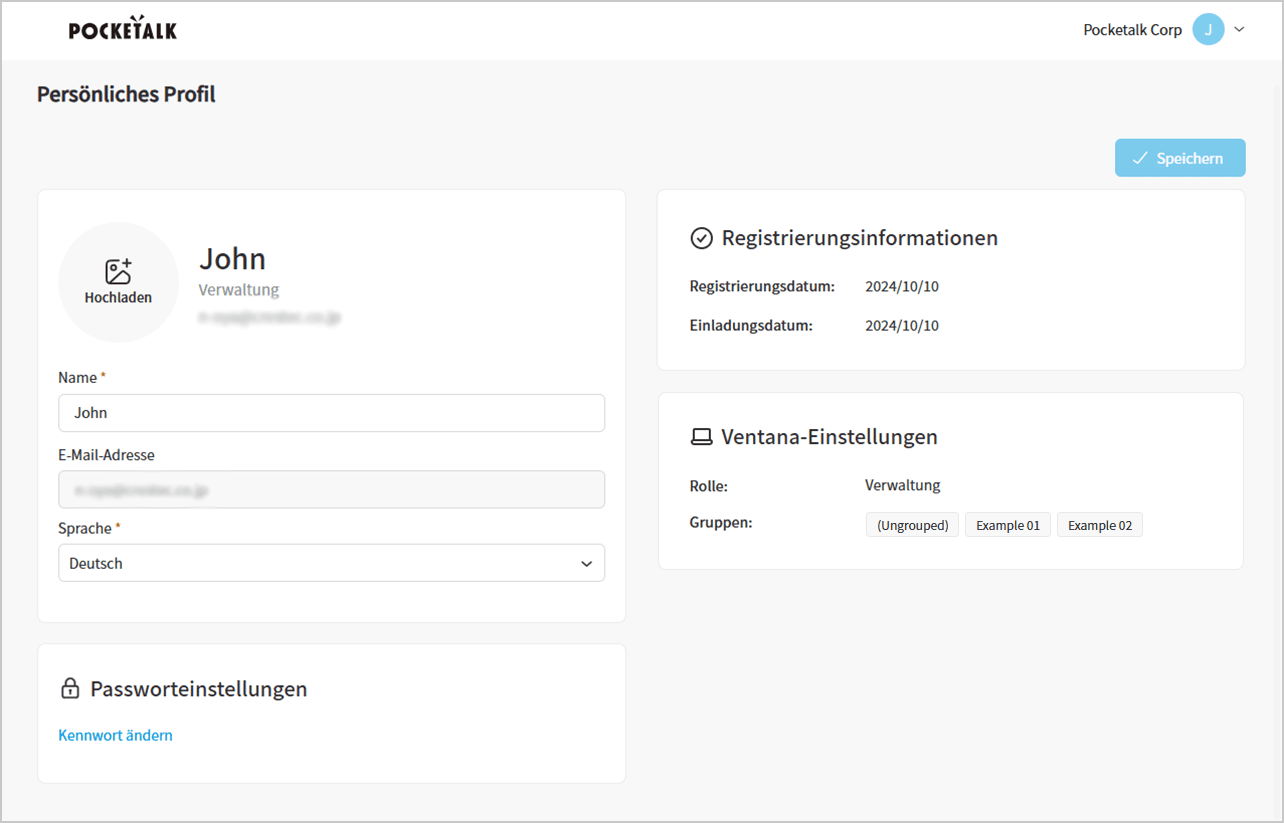Click the Kennwort ändern link

click(x=115, y=735)
